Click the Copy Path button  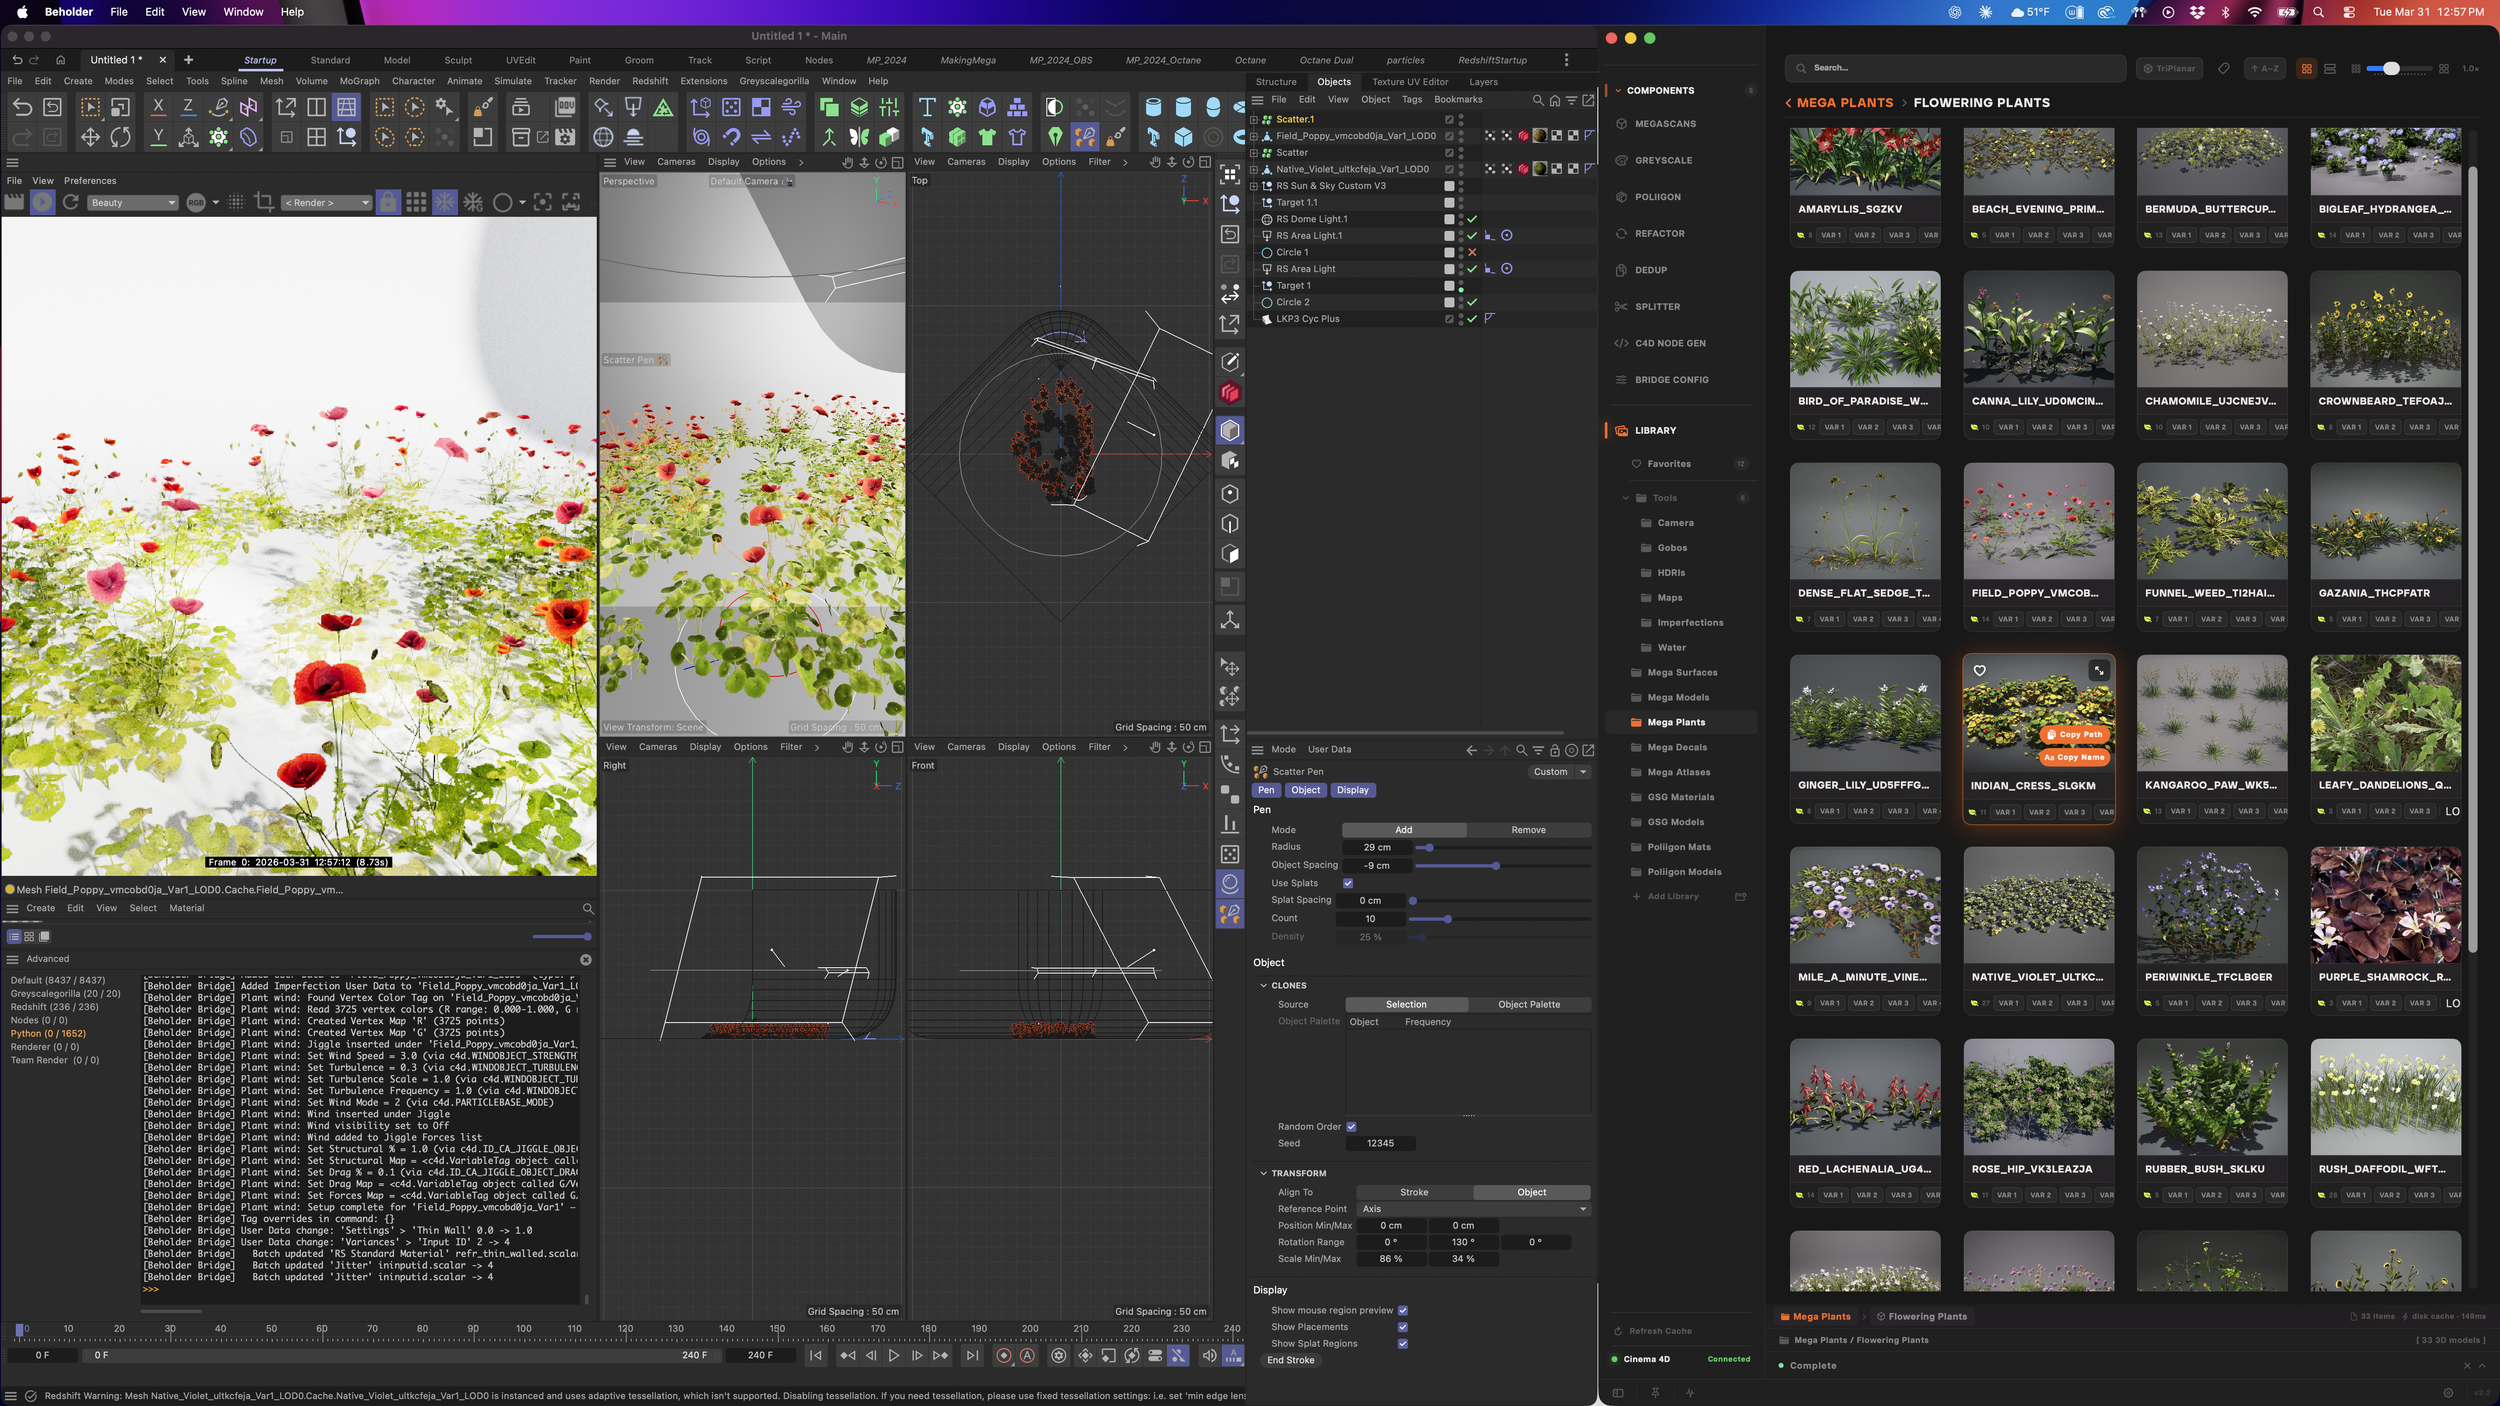(x=2076, y=734)
